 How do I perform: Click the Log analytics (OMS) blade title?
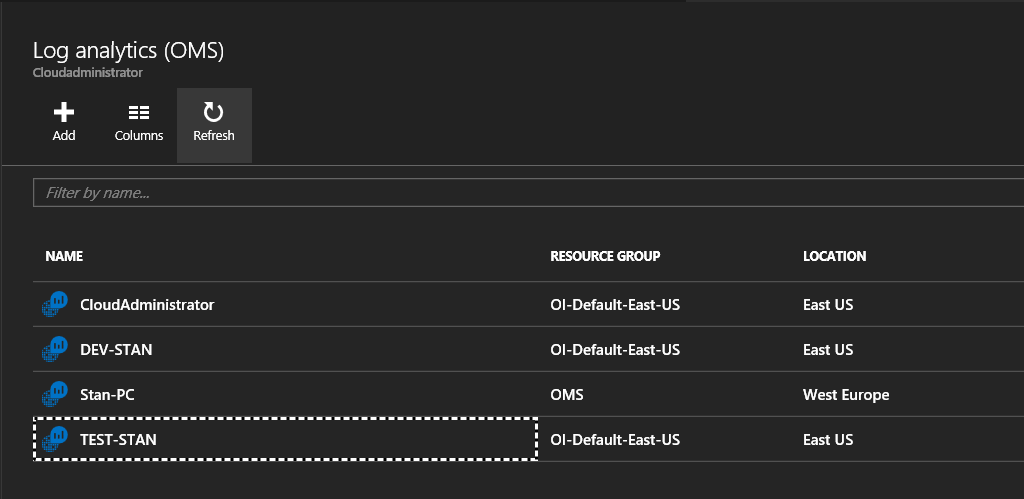click(x=128, y=51)
